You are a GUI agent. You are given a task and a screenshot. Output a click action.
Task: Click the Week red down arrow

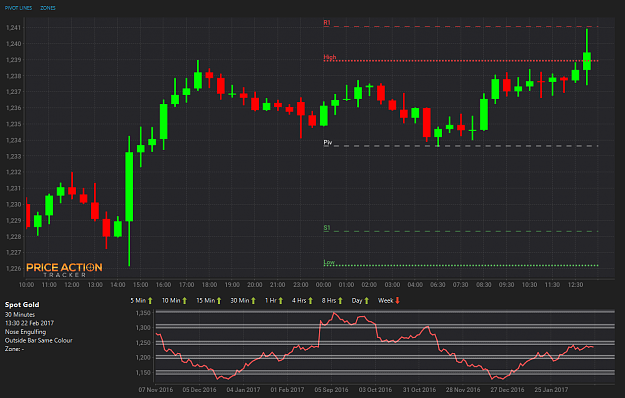click(x=397, y=301)
